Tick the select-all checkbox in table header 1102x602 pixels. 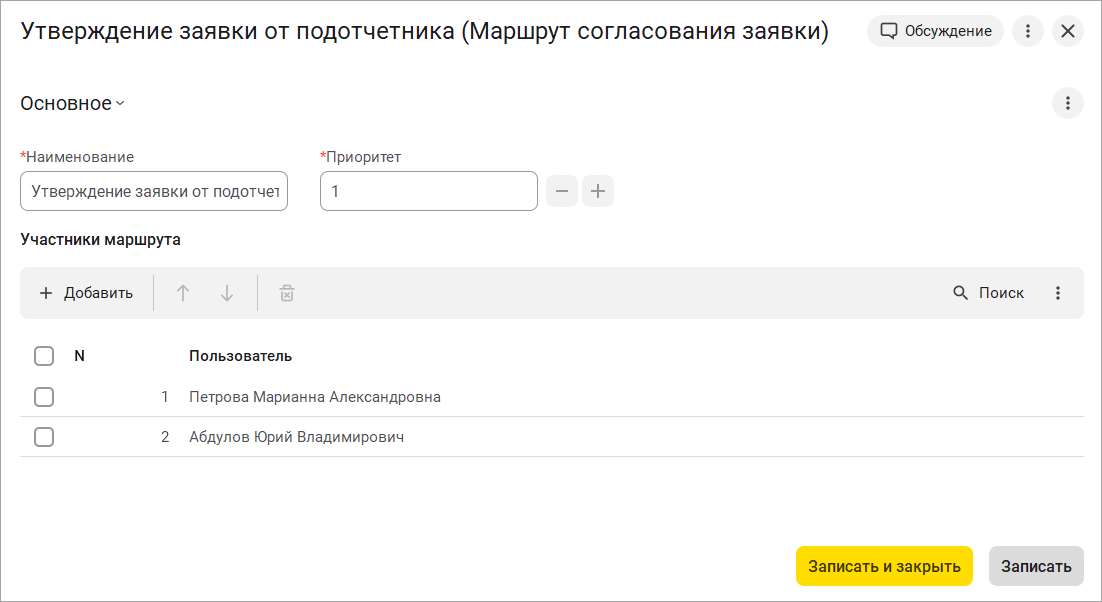point(44,356)
